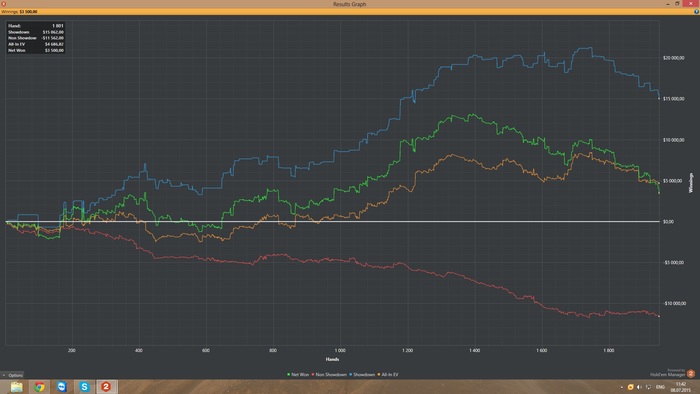Open the volume tray icon
Viewport: 700px width, 394px height.
pyautogui.click(x=639, y=387)
